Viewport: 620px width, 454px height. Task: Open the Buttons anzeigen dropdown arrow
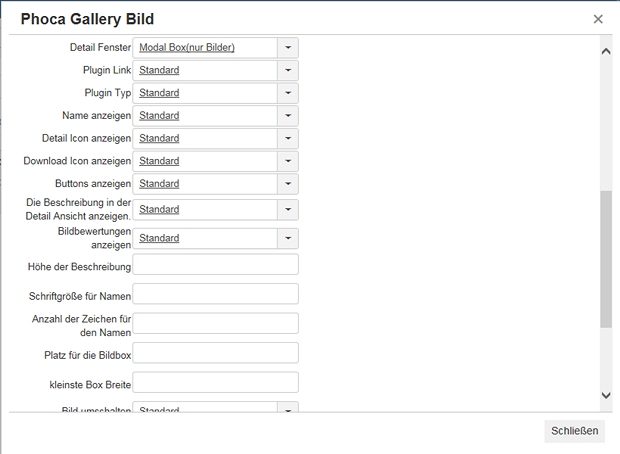point(287,184)
